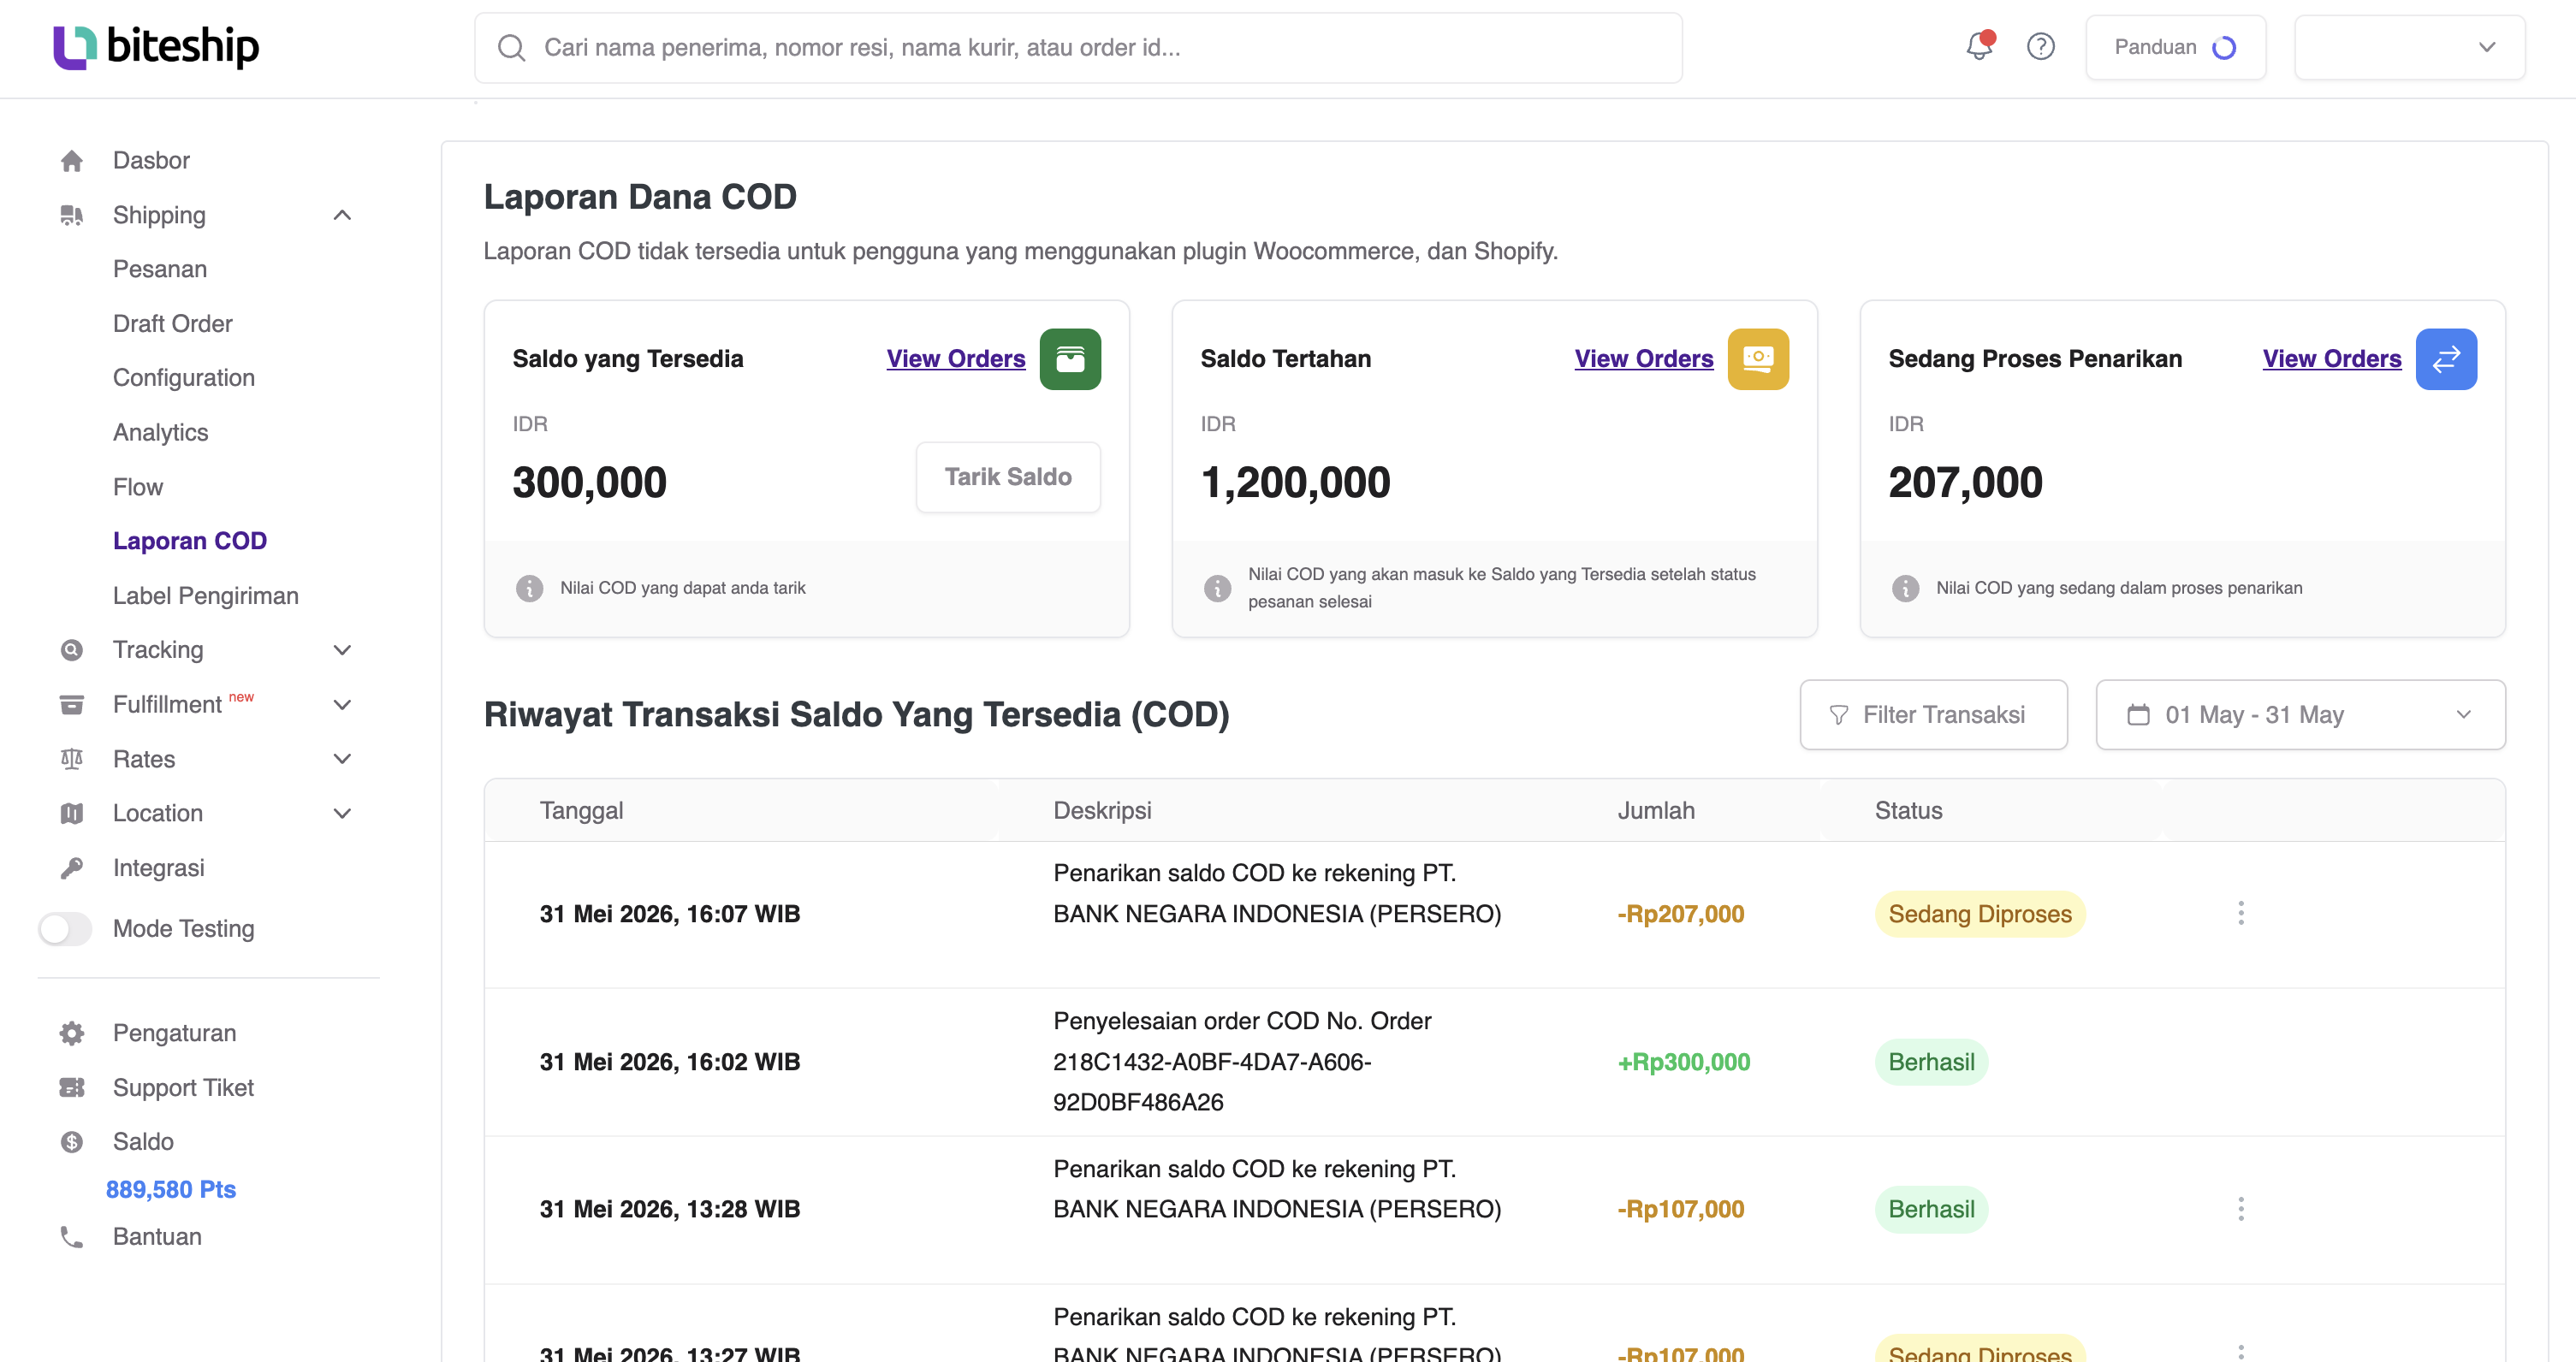Viewport: 2576px width, 1362px height.
Task: Click View Orders for Saldo Tertahan
Action: 1644,359
